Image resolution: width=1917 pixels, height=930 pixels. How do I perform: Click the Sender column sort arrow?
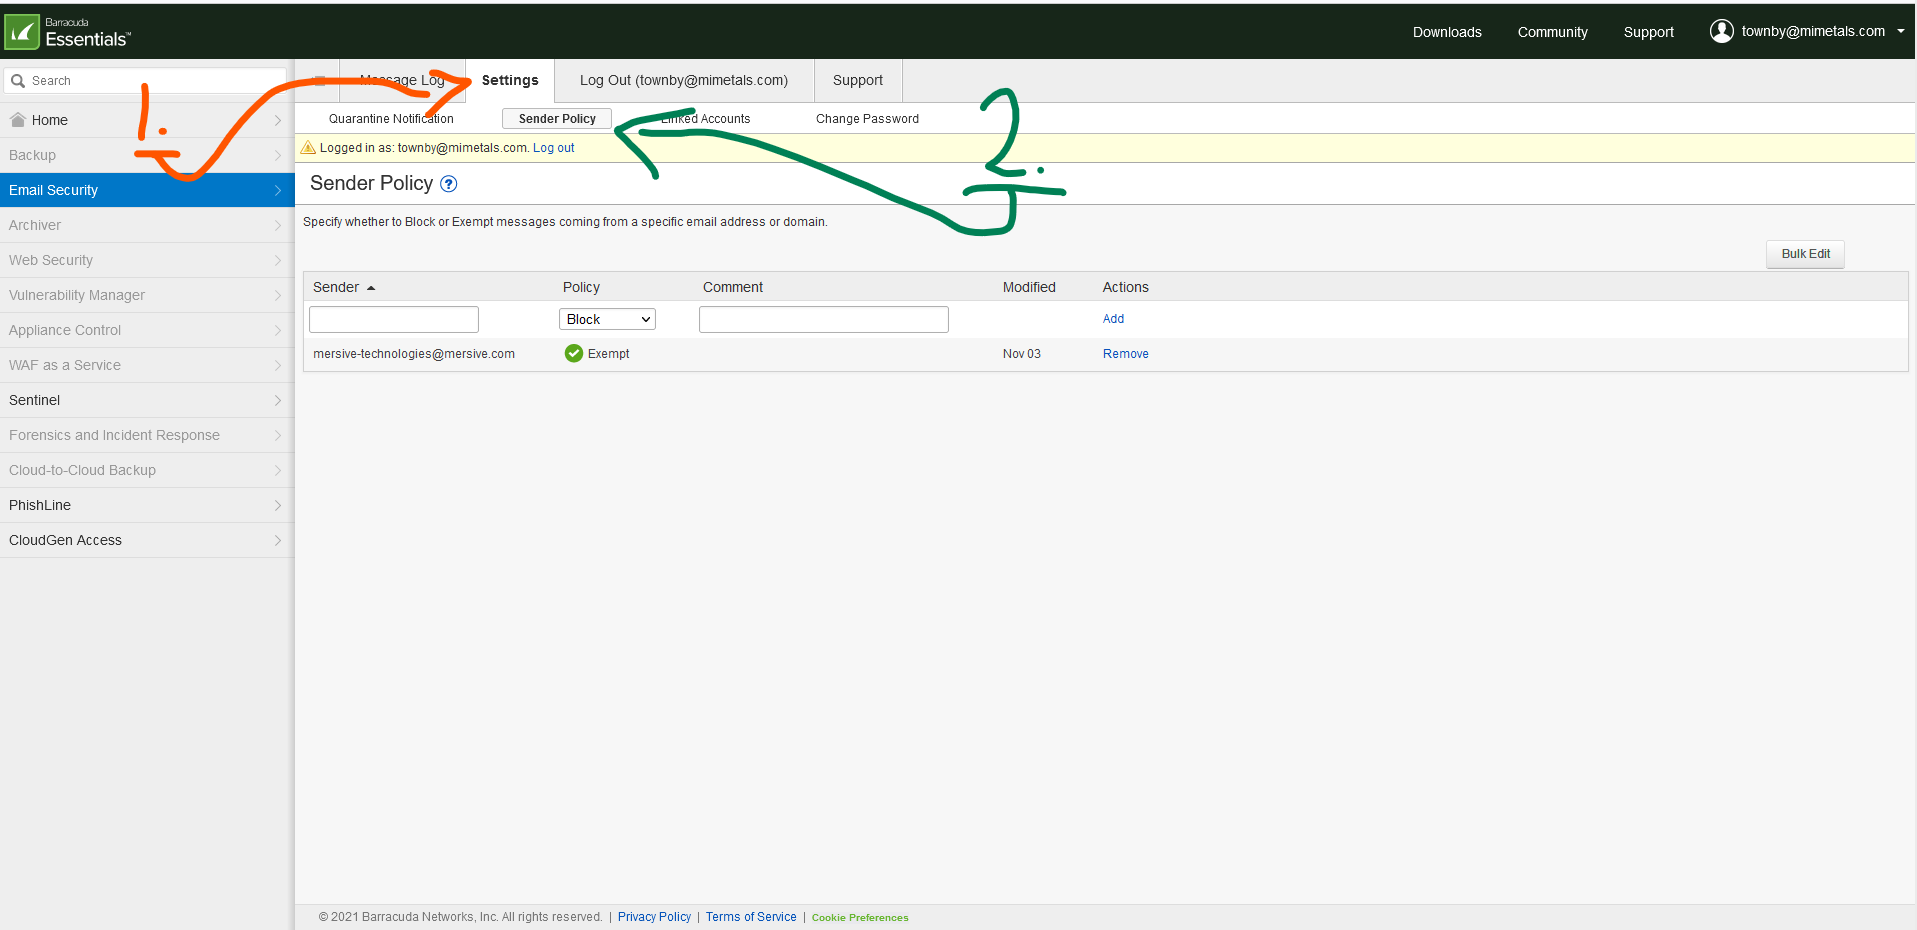371,288
